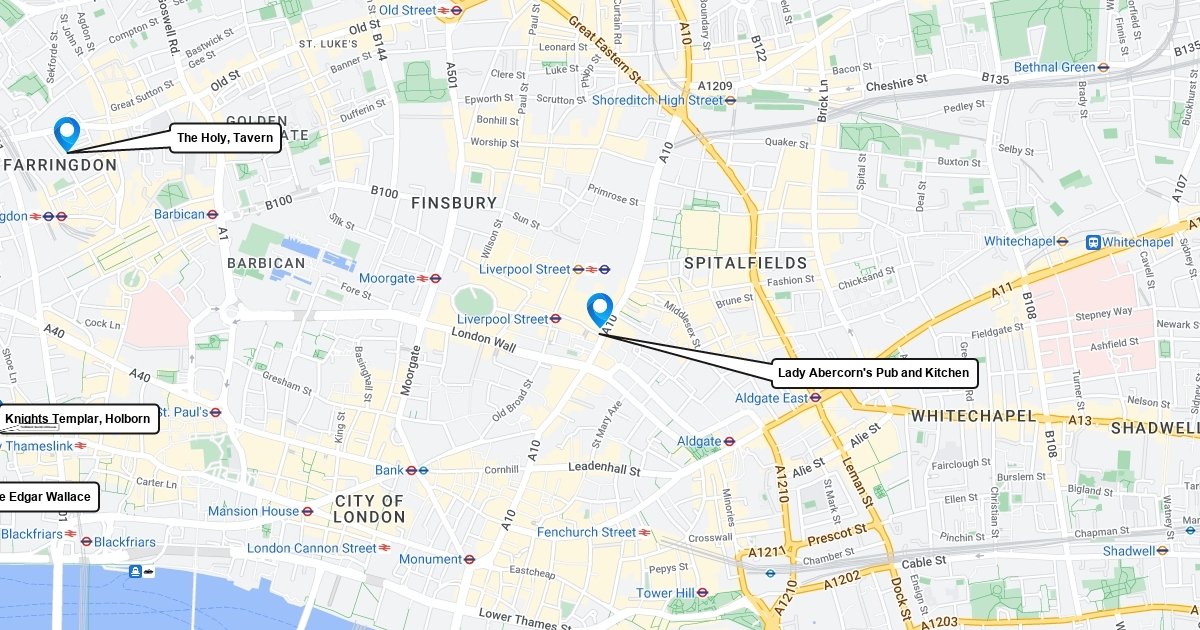
Task: Click the SPITALFIELDS district name
Action: [x=745, y=263]
